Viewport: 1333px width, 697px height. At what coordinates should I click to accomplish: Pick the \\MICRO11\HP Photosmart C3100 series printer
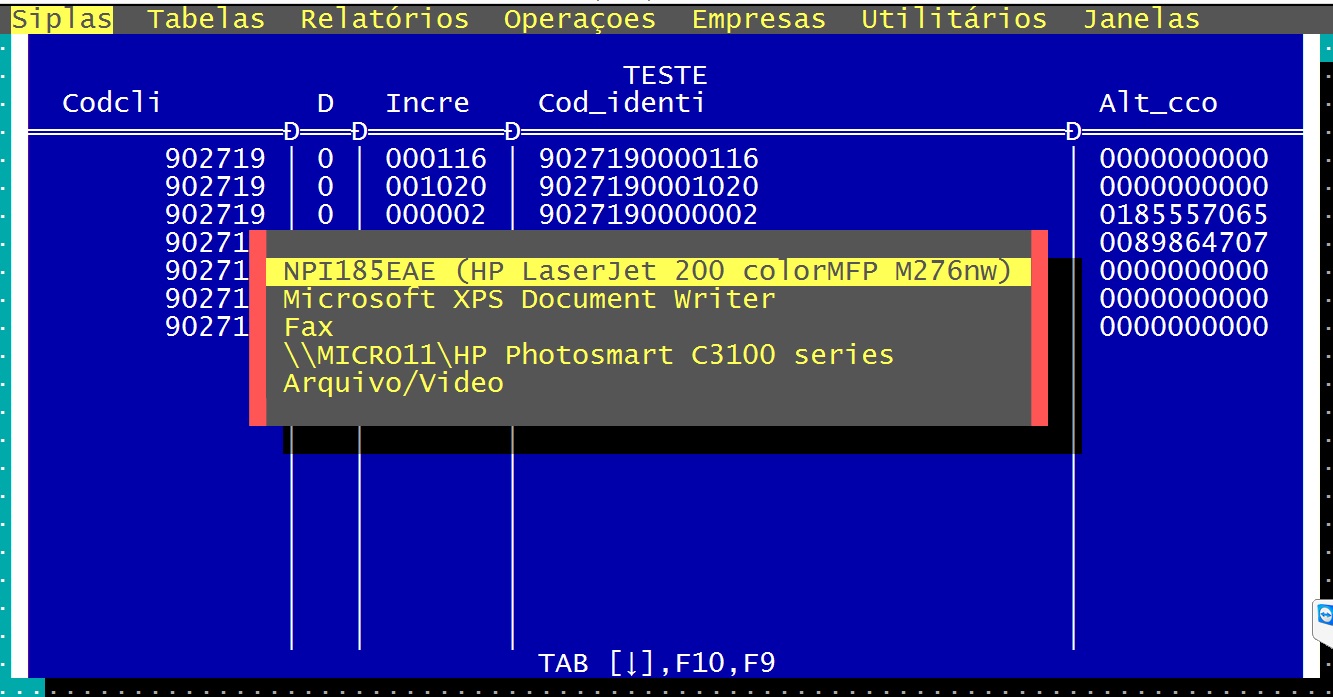click(x=588, y=355)
